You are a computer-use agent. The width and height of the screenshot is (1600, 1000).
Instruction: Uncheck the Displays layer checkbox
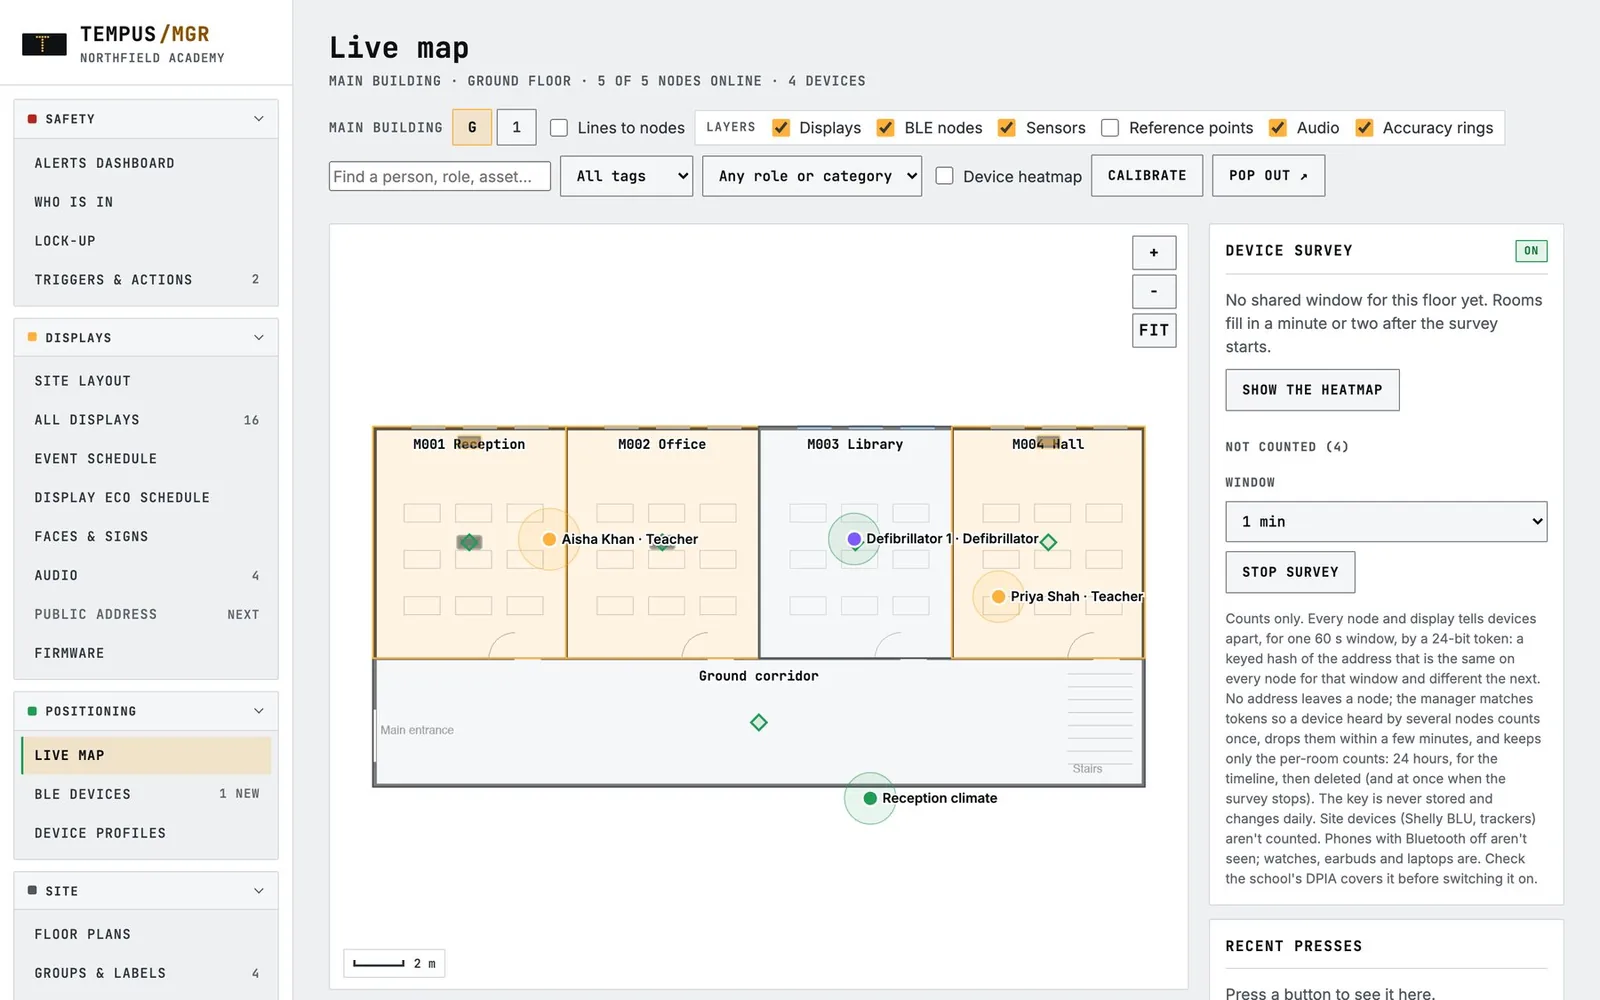(781, 128)
